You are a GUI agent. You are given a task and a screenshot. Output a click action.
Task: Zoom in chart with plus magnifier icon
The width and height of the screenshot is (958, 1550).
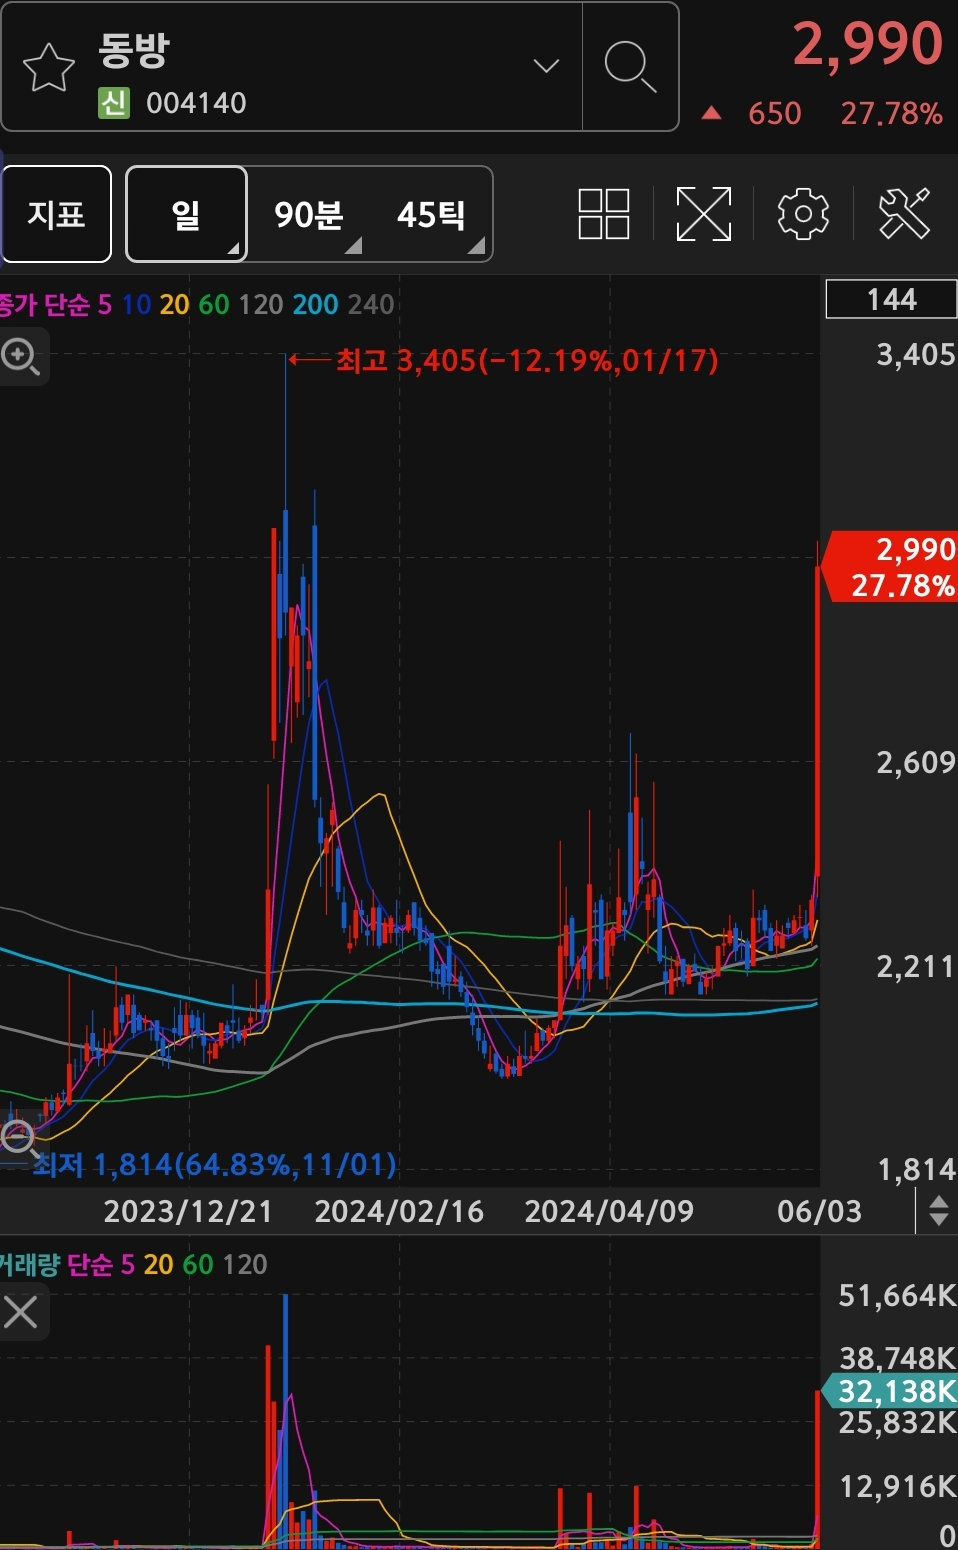point(21,357)
